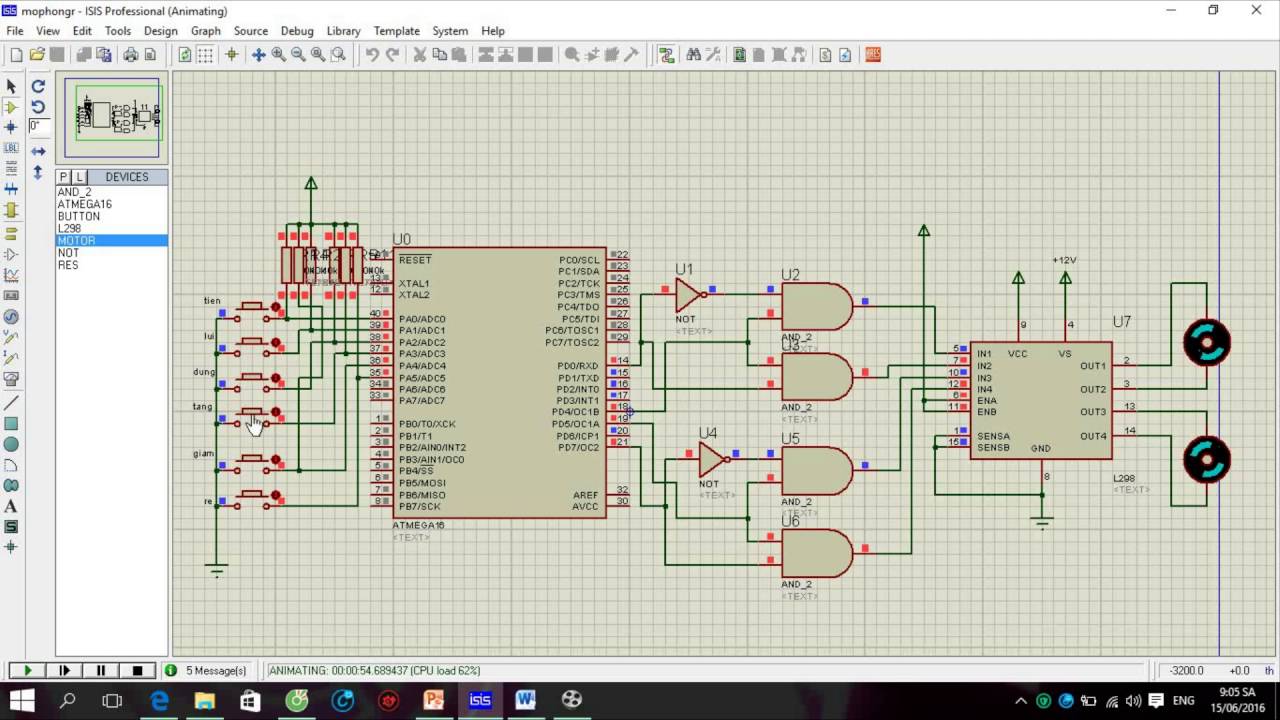
Task: Click the P pick devices button
Action: 64,177
